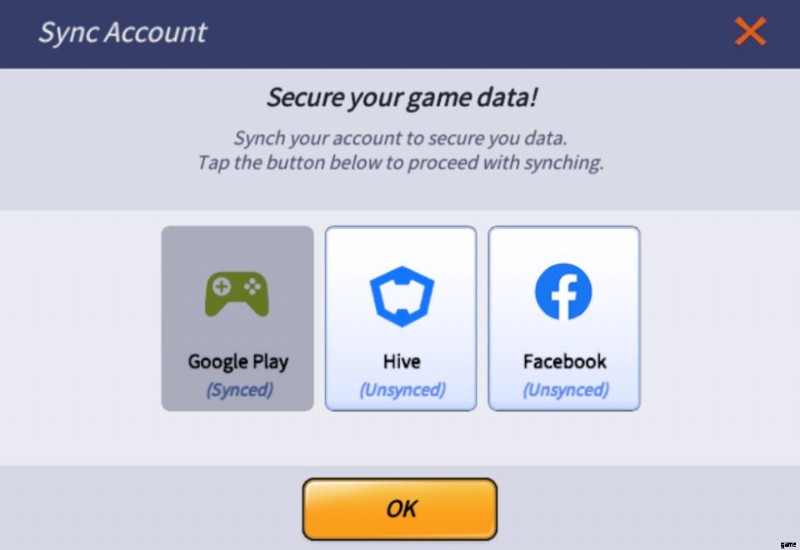
Task: Click the 'Synch your account' instruction line
Action: [x=400, y=138]
